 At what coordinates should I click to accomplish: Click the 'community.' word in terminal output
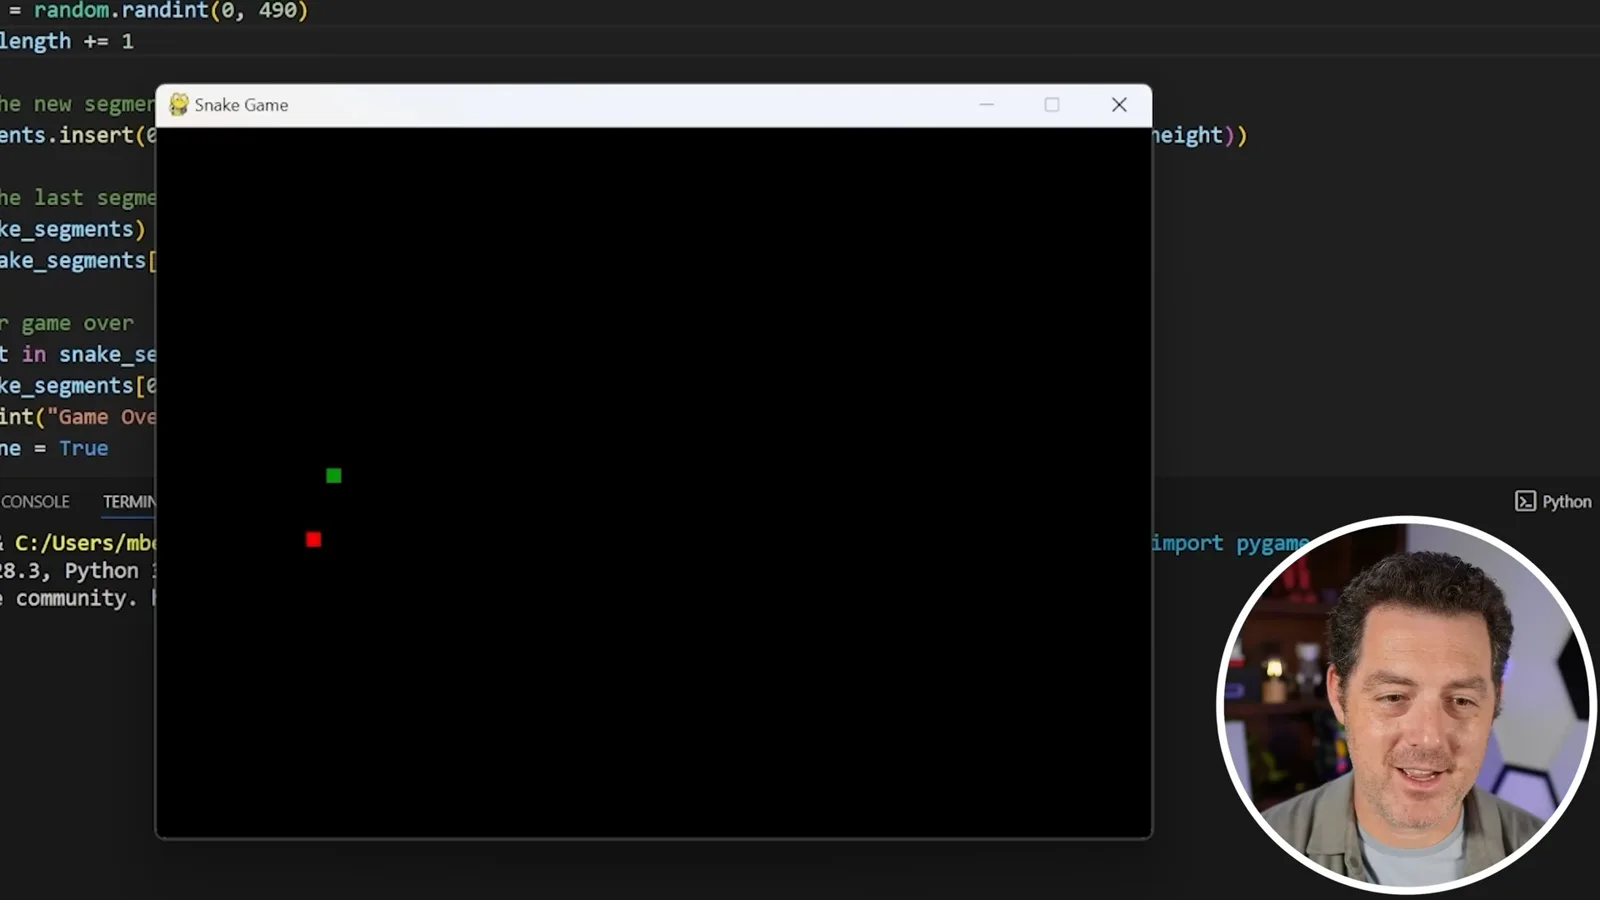click(76, 598)
